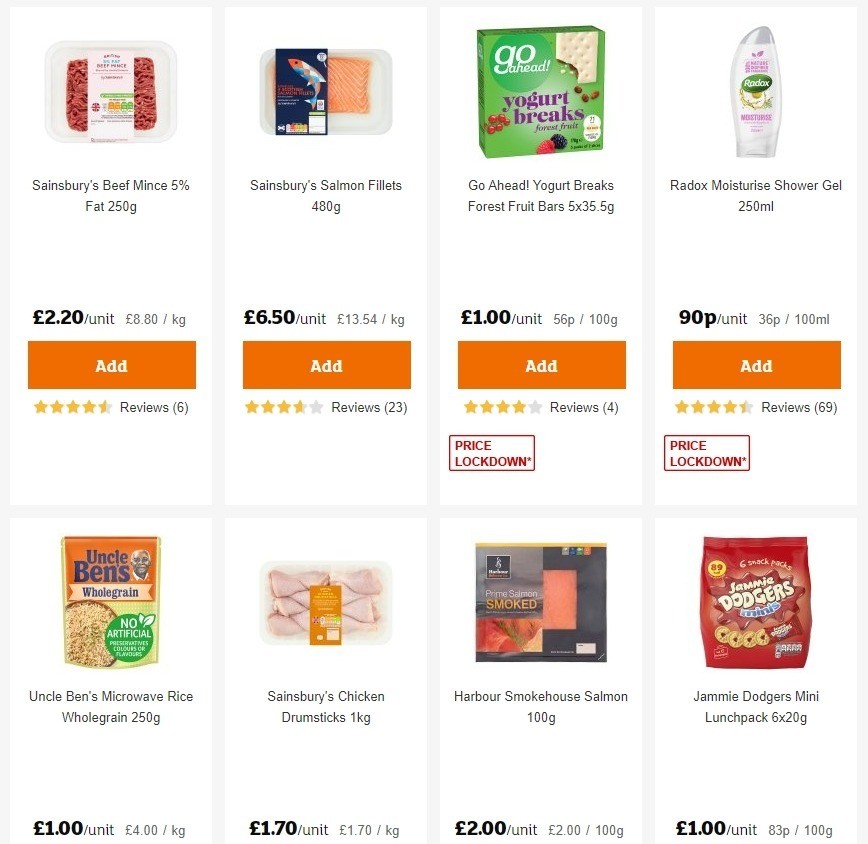Open the Sainsbury's Salmon Fillets product page
Viewport: 868px width, 844px height.
point(326,196)
